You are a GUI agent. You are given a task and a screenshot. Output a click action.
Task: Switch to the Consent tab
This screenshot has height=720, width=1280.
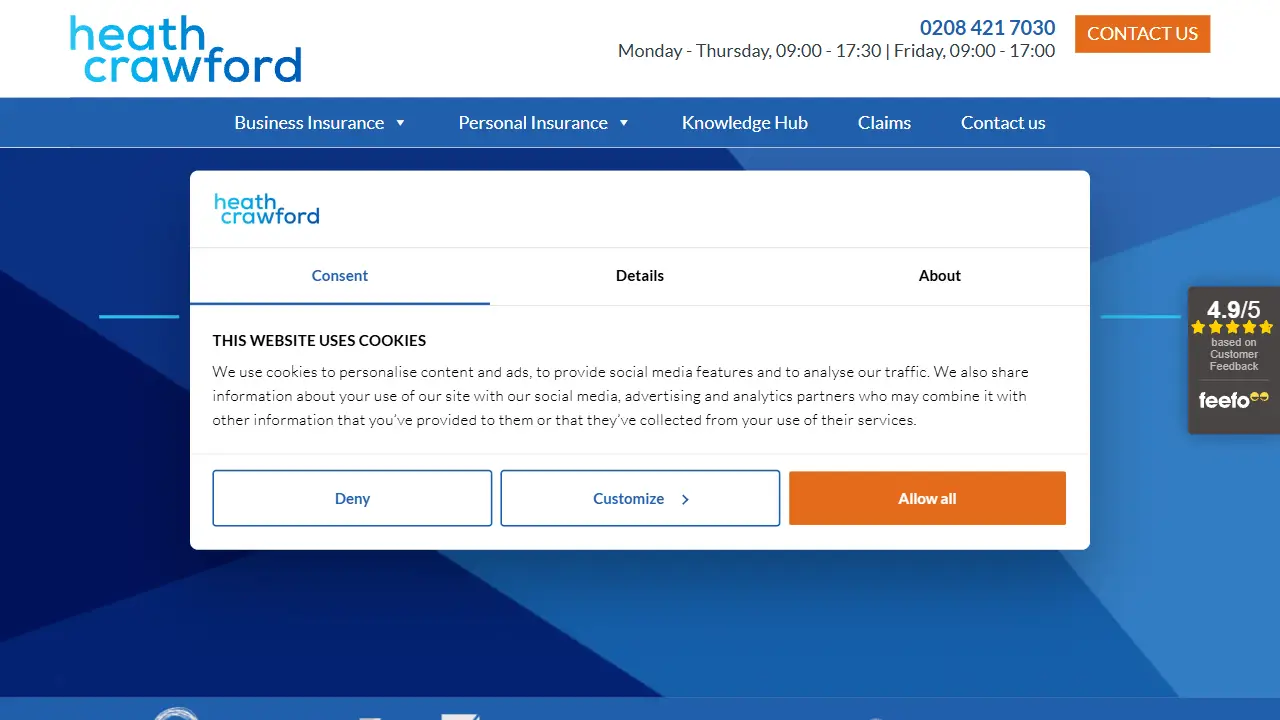click(x=340, y=276)
